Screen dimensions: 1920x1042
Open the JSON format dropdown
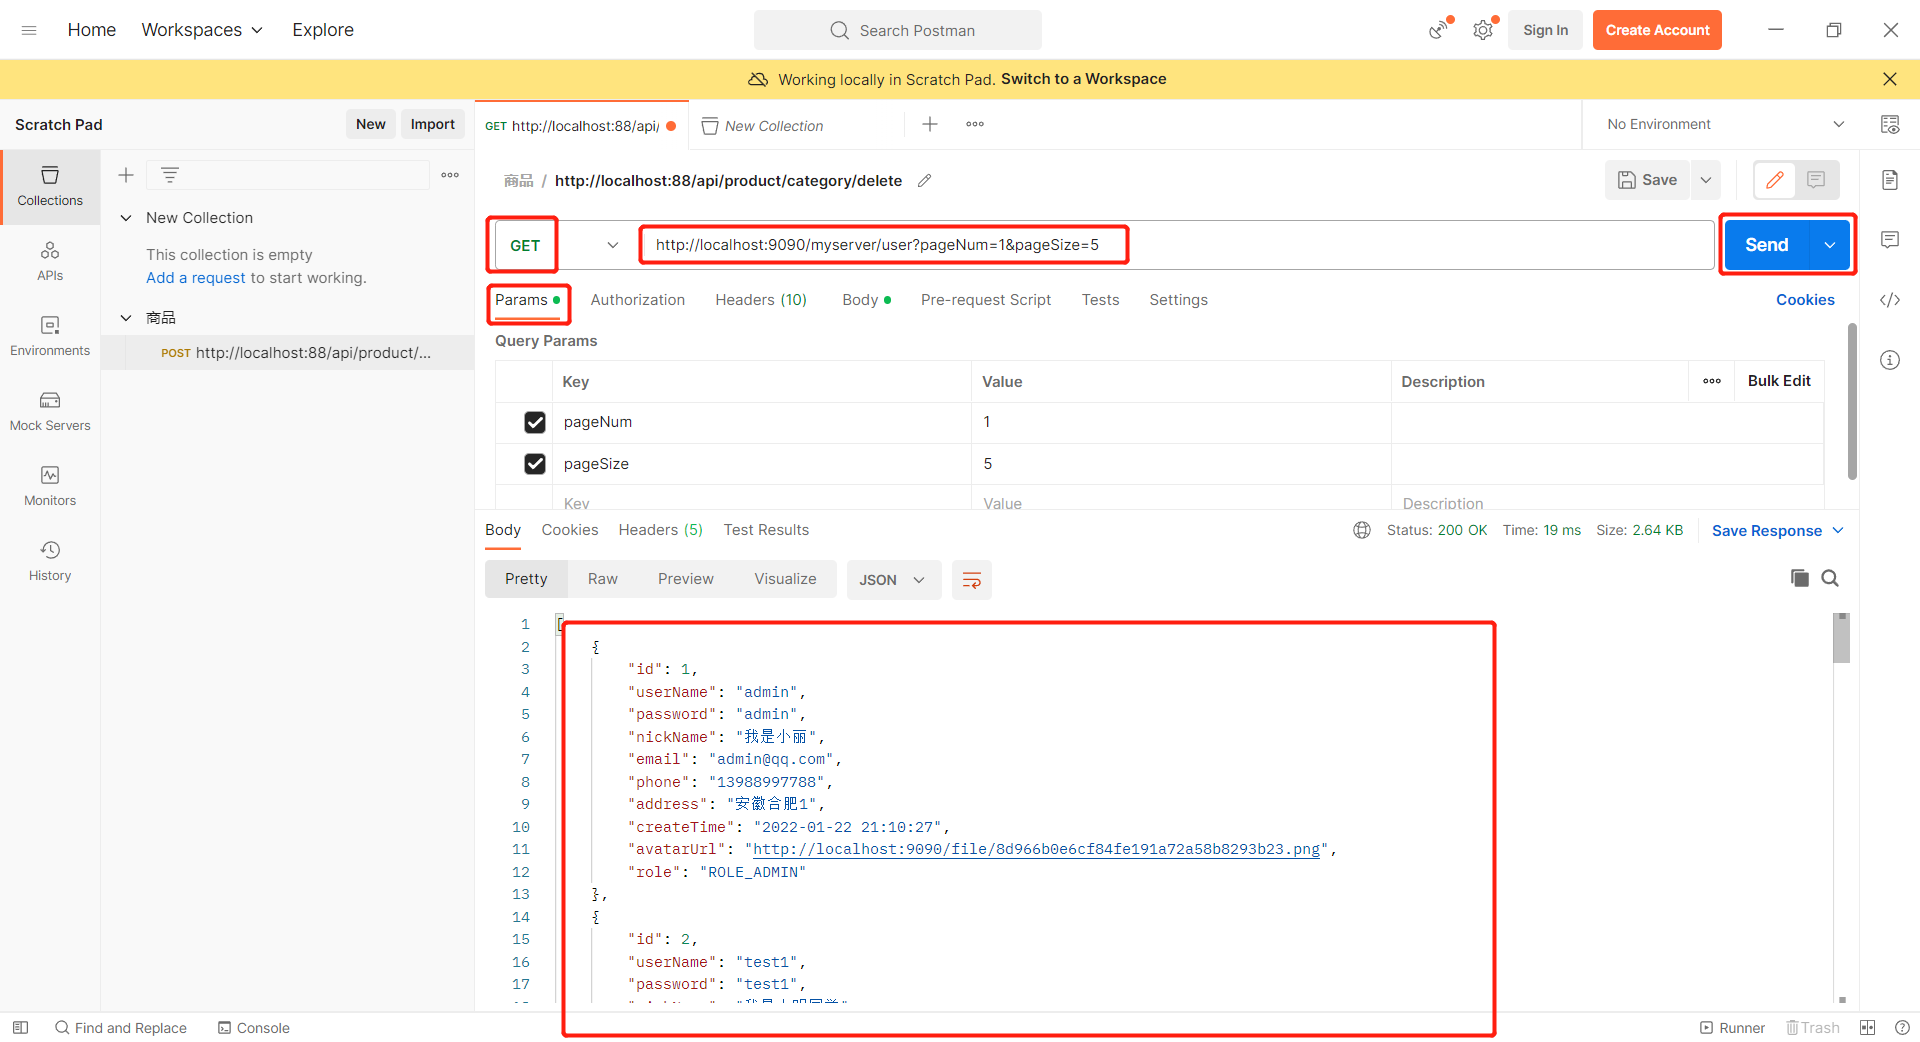pyautogui.click(x=893, y=580)
